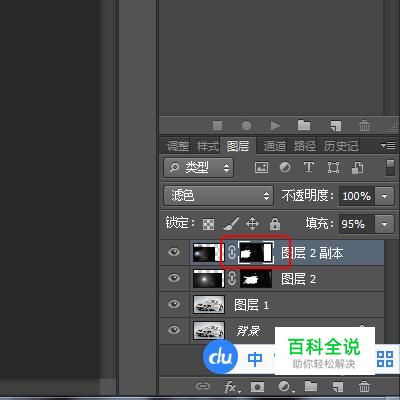Screen dimensions: 400x400
Task: Hide the 图层 2 副本 layer
Action: (x=174, y=252)
